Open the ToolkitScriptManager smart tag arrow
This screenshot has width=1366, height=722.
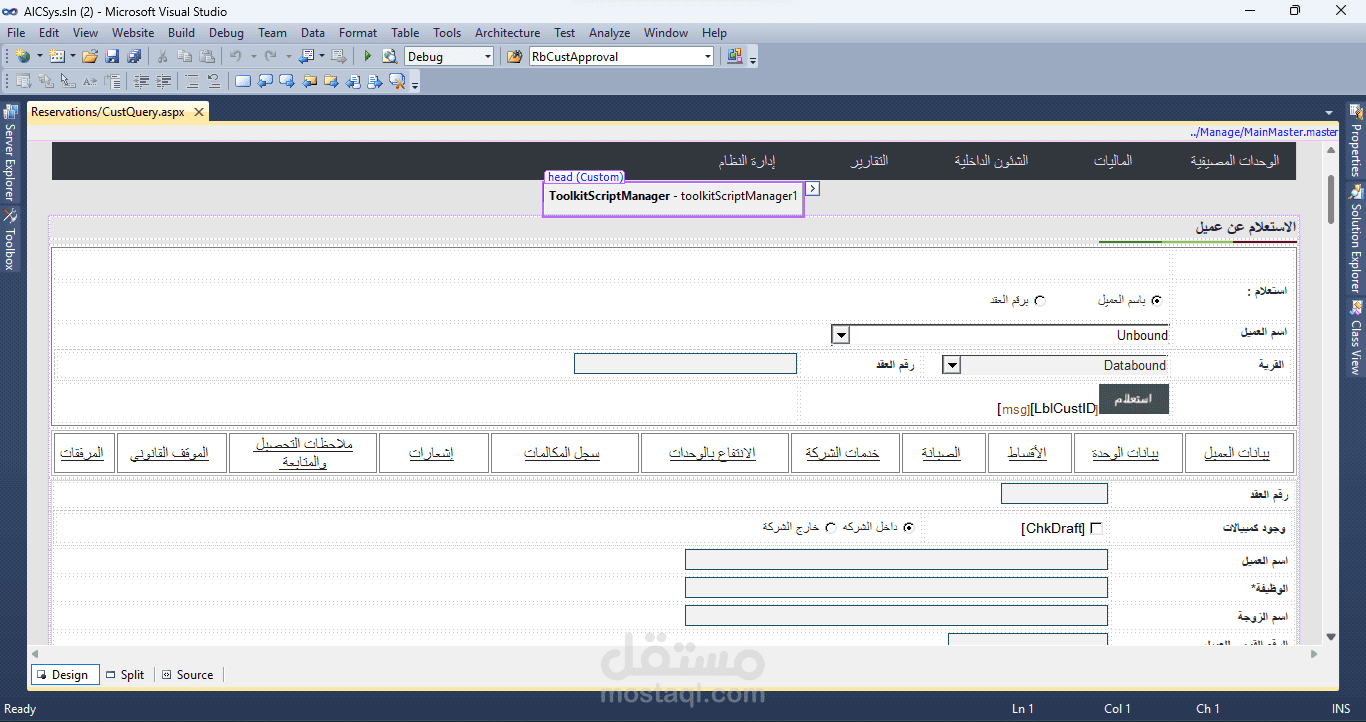tap(813, 188)
